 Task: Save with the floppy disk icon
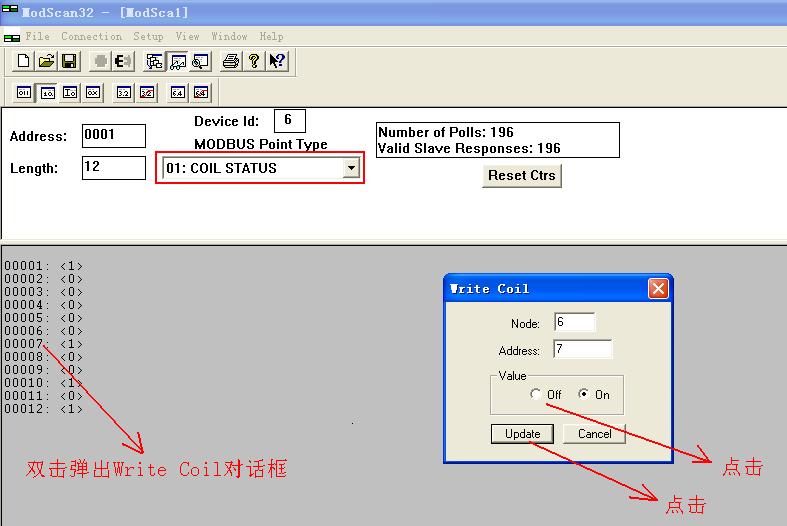(69, 61)
